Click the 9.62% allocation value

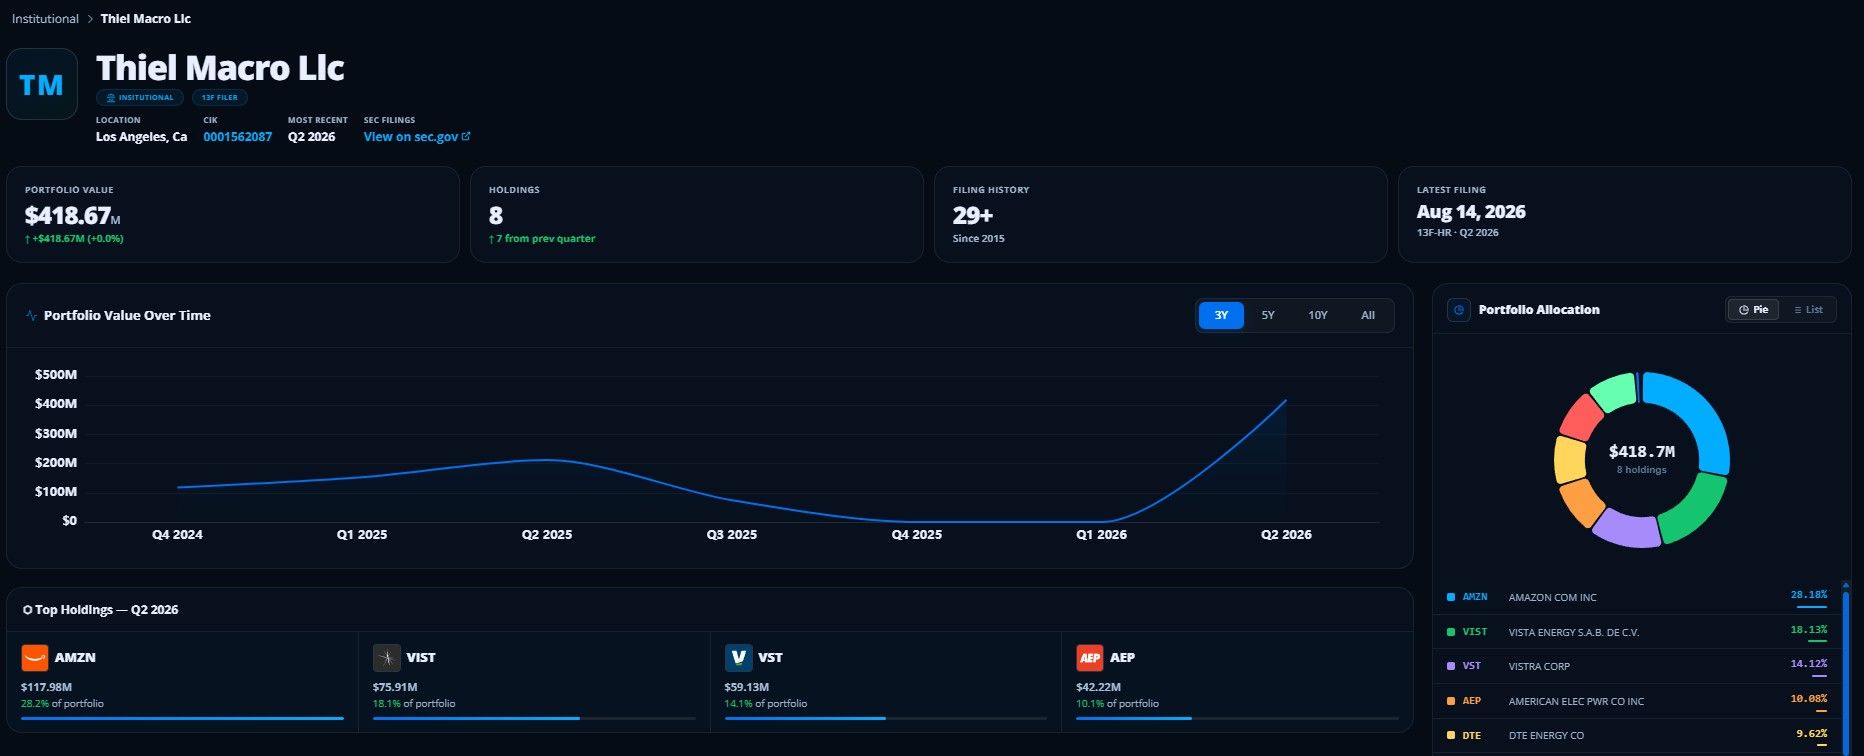1812,733
